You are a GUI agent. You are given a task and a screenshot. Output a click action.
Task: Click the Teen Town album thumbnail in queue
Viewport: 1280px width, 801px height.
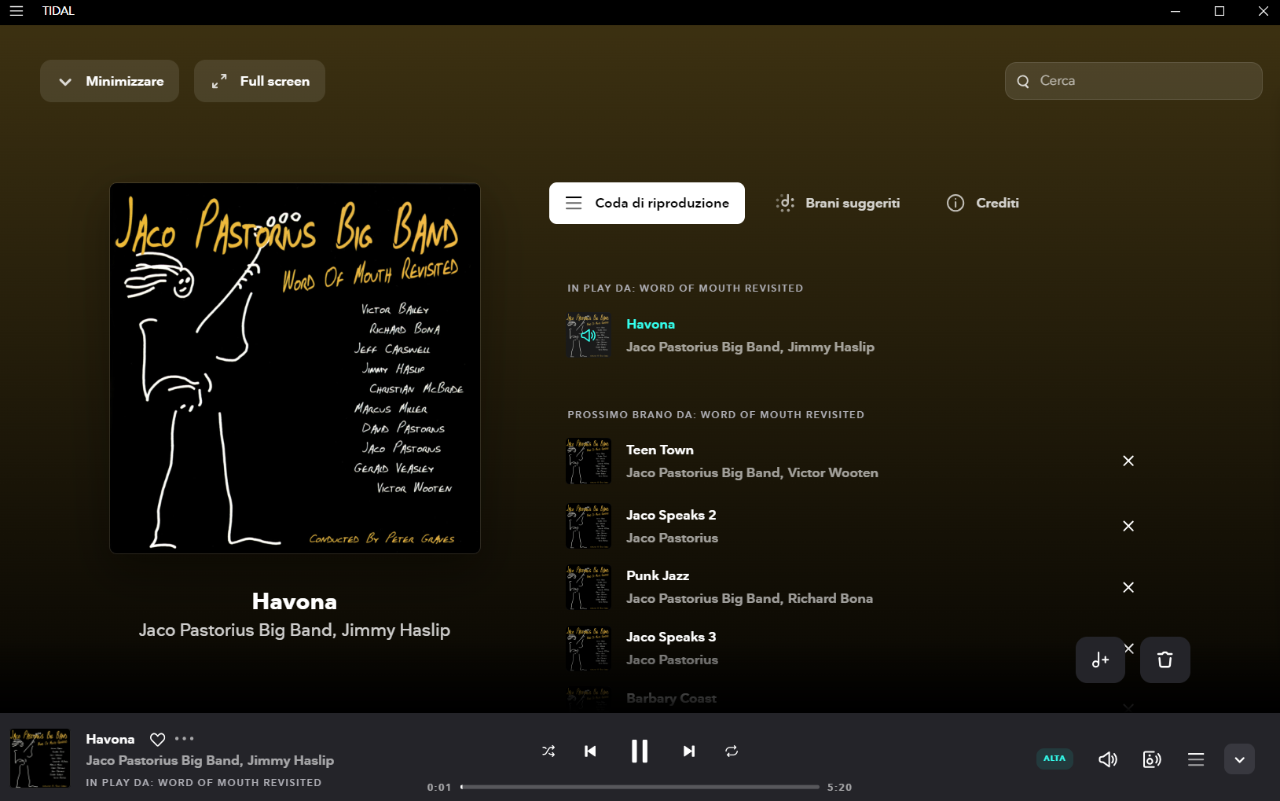(x=589, y=461)
